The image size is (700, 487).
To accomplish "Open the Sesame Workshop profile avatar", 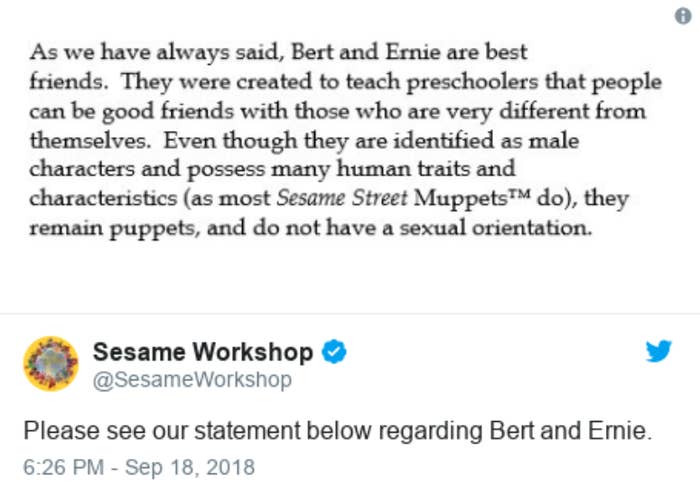I will click(51, 364).
